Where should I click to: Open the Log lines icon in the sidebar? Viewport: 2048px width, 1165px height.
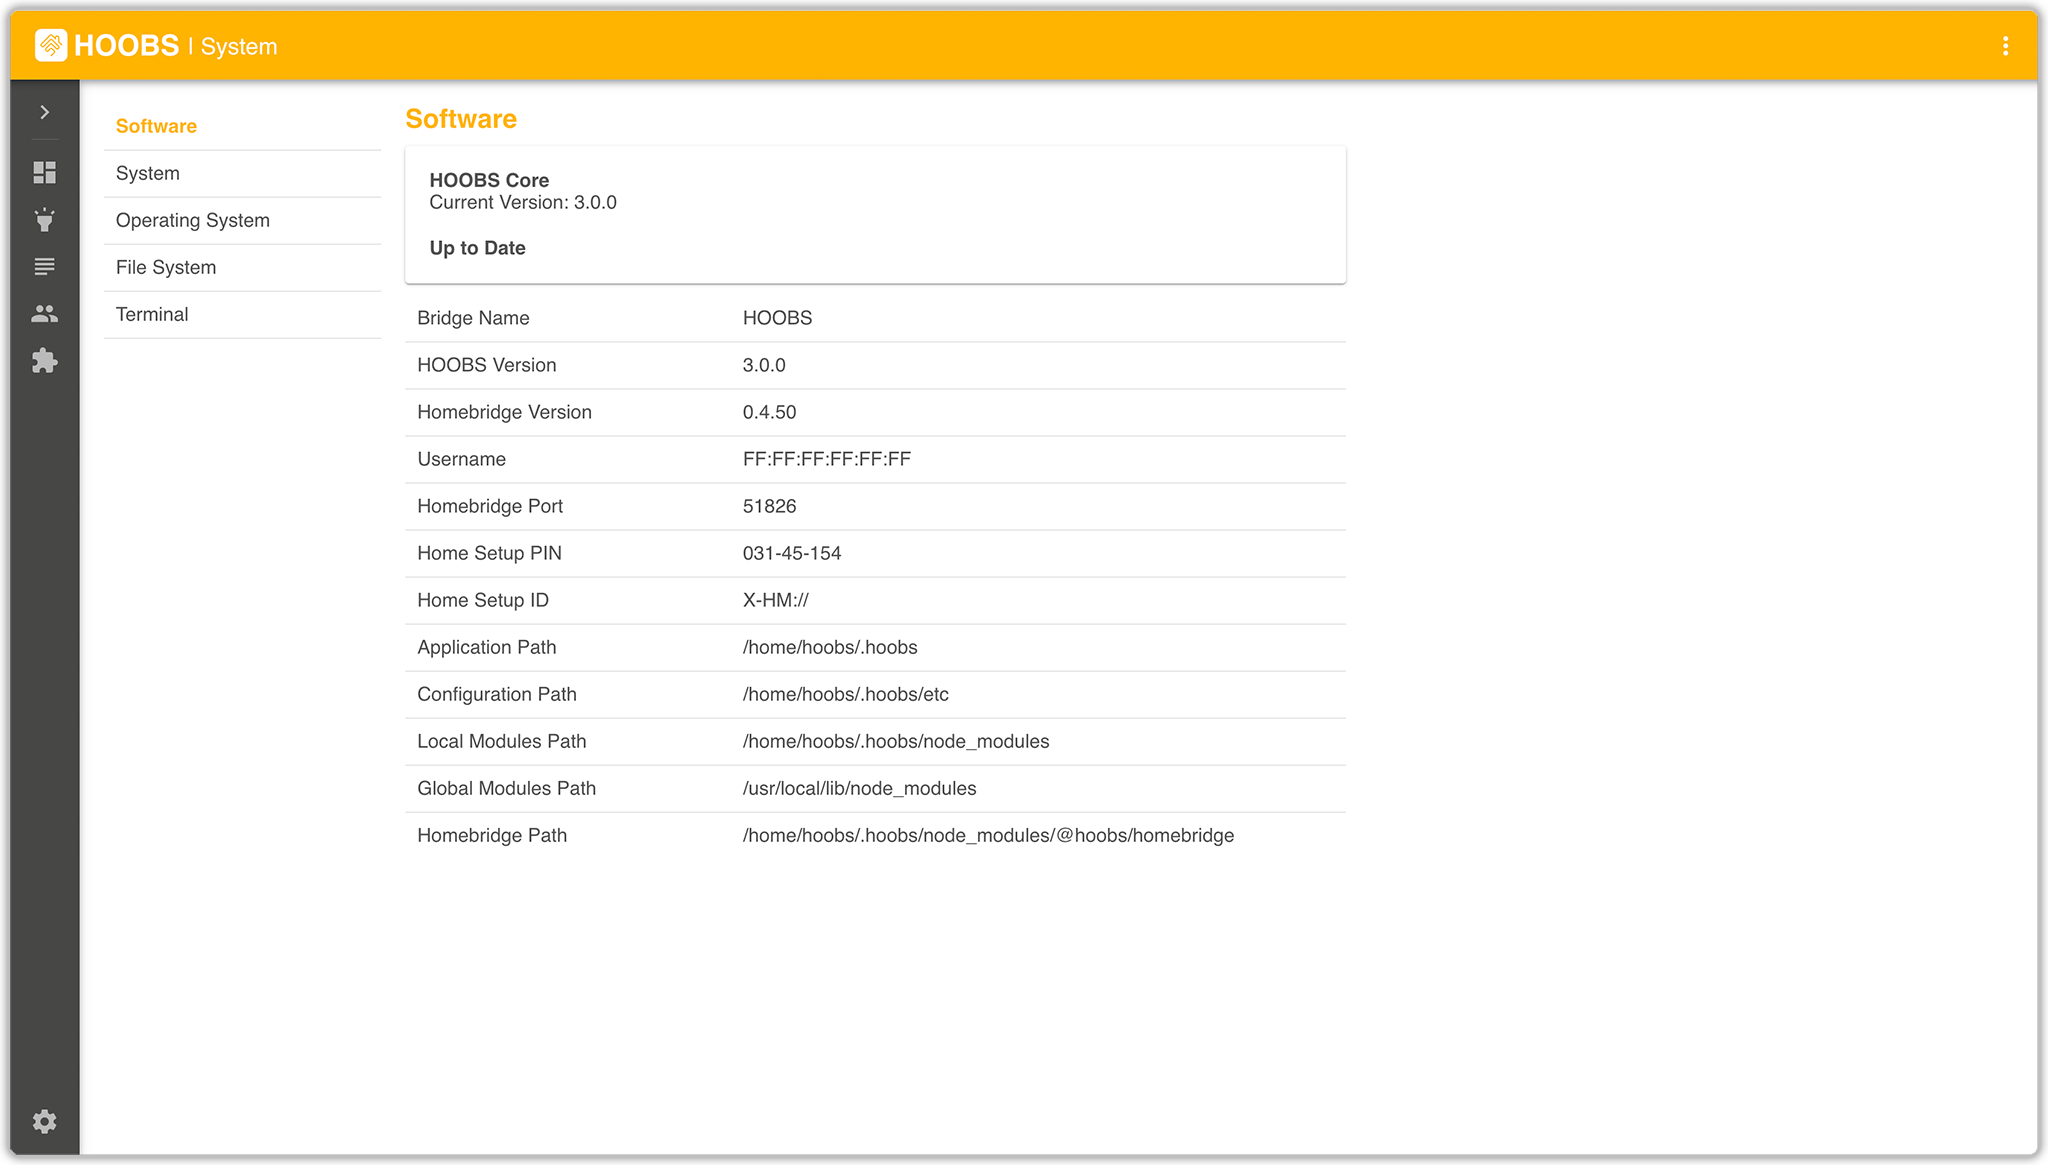44,267
